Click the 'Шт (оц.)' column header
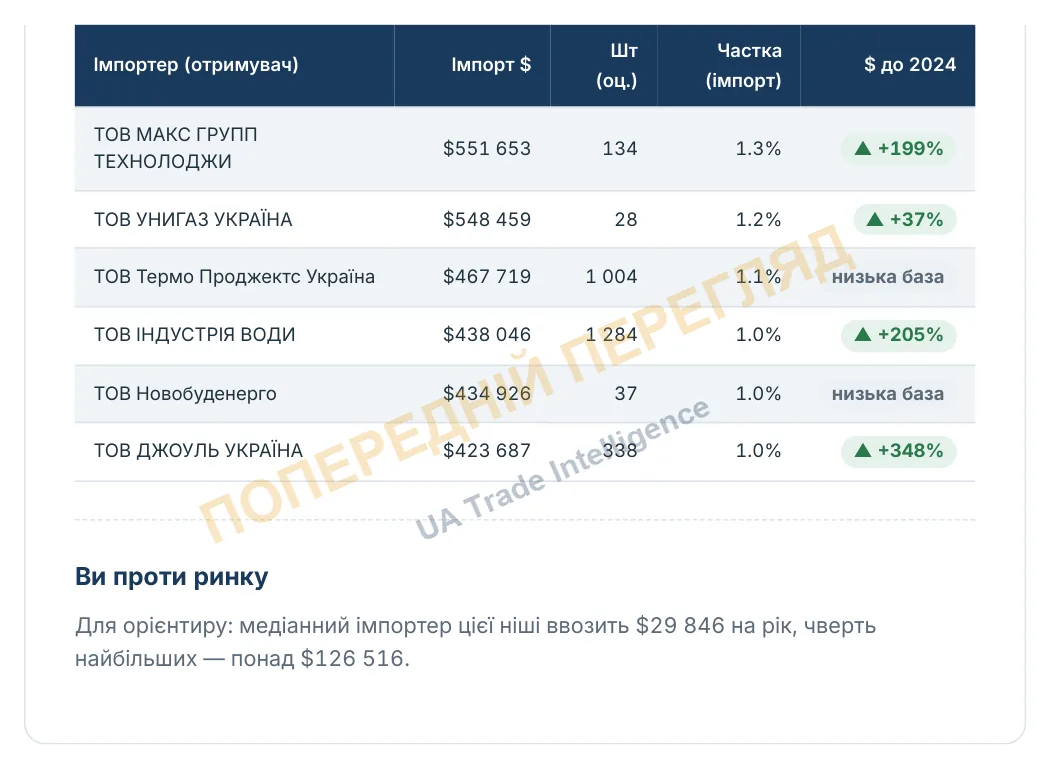This screenshot has height=768, width=1050. (617, 66)
